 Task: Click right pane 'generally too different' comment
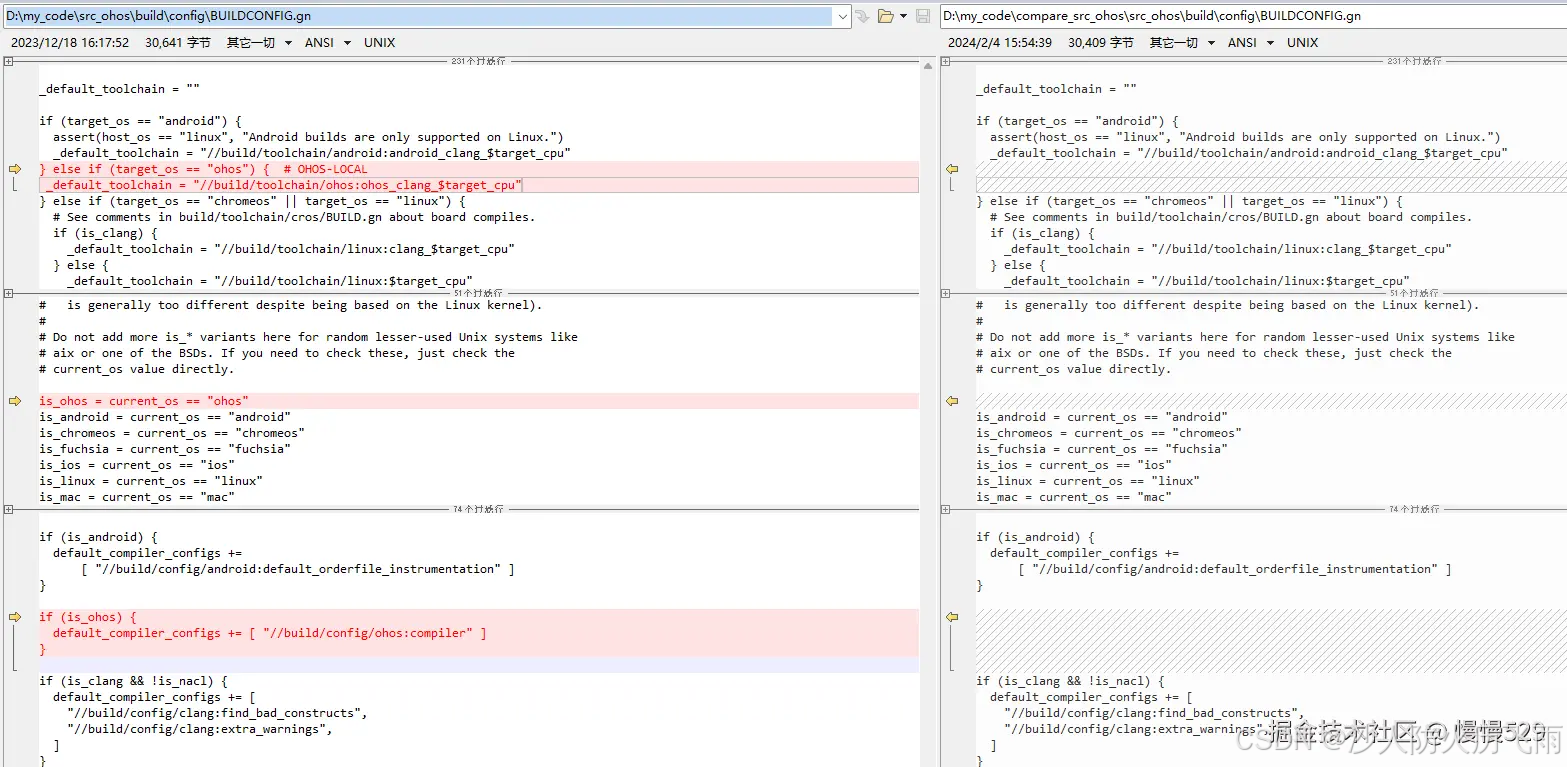tap(1227, 305)
